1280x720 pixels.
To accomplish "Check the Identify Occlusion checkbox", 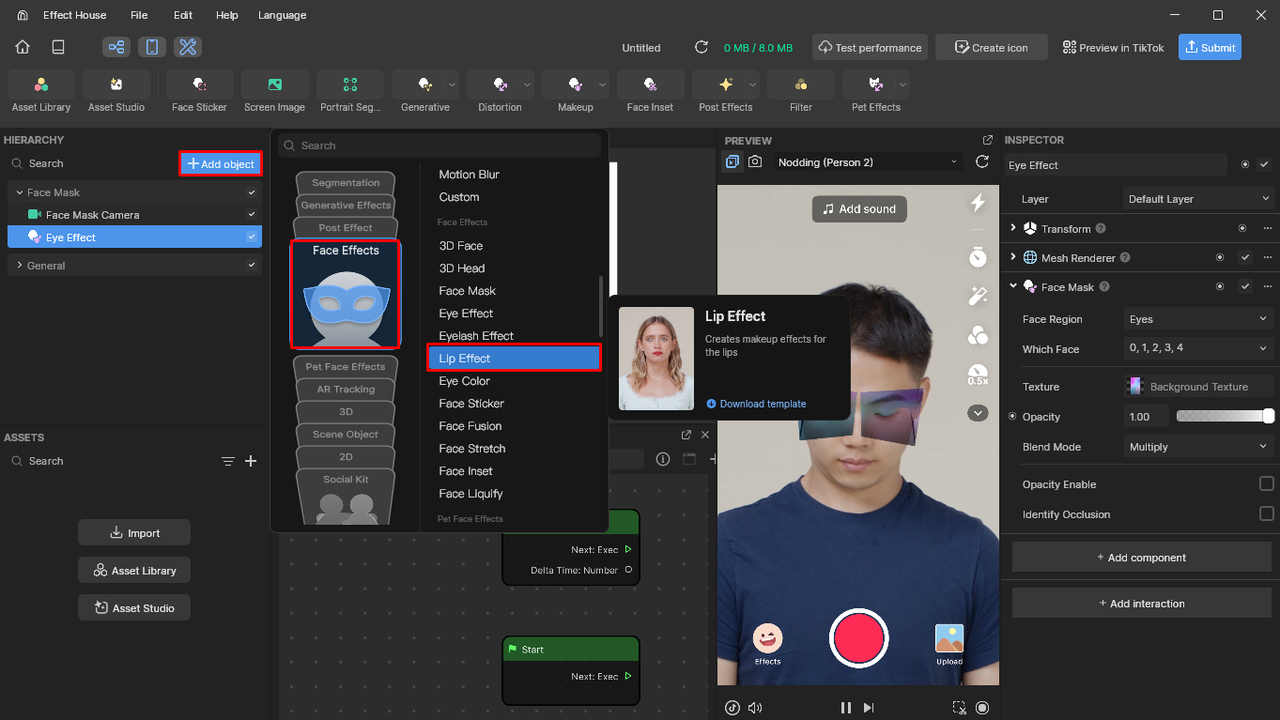I will pyautogui.click(x=1266, y=514).
